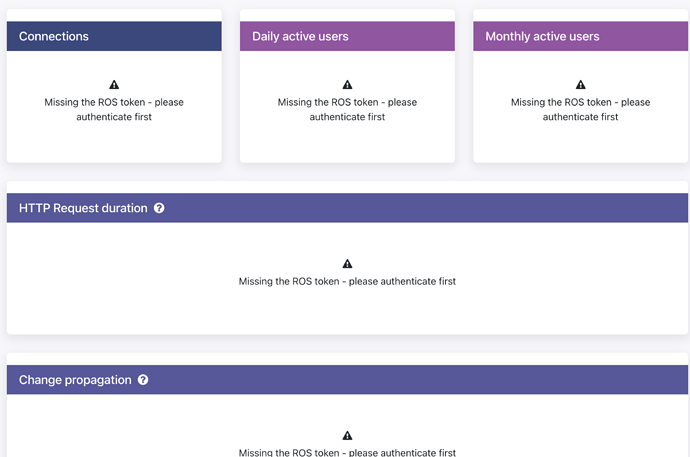Click blank space right of Connections title

click(160, 37)
